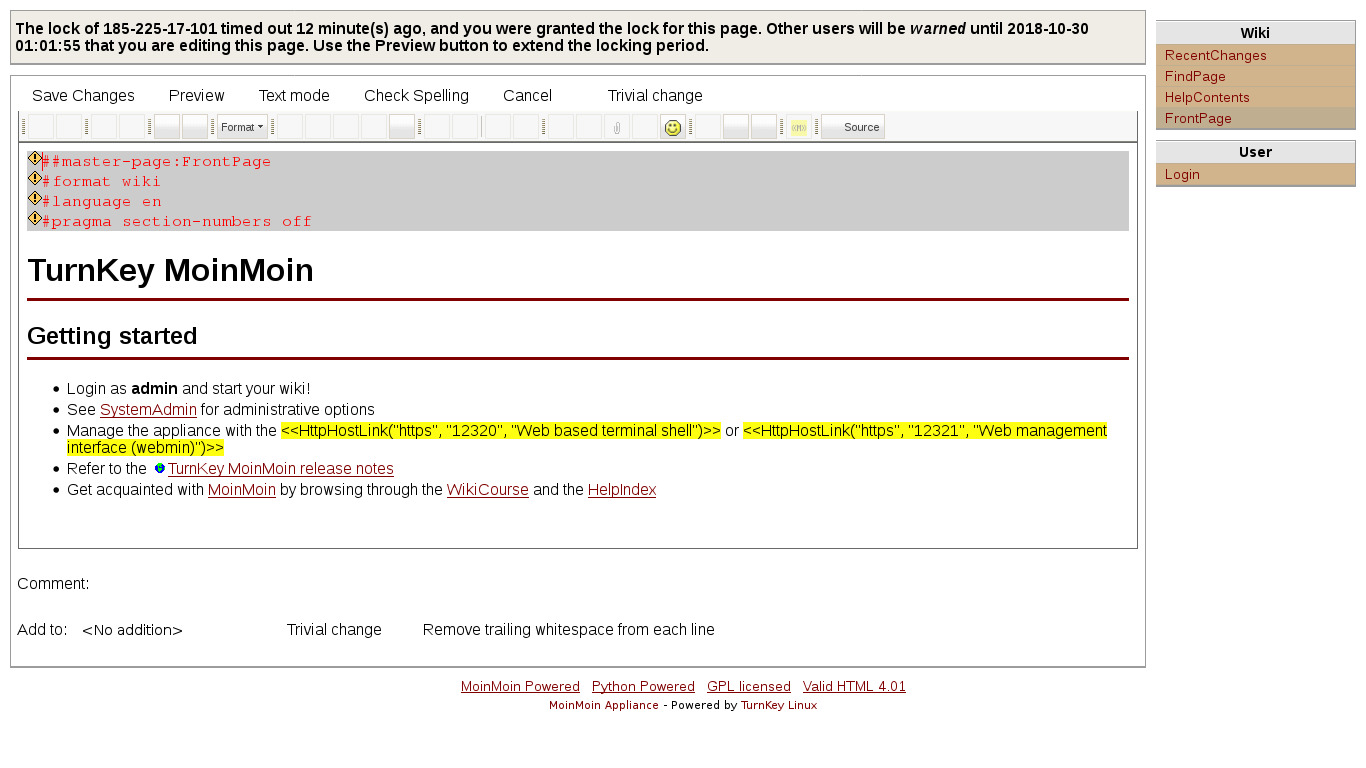
Task: Toggle Trivial change beside the Cancel button
Action: tap(655, 96)
